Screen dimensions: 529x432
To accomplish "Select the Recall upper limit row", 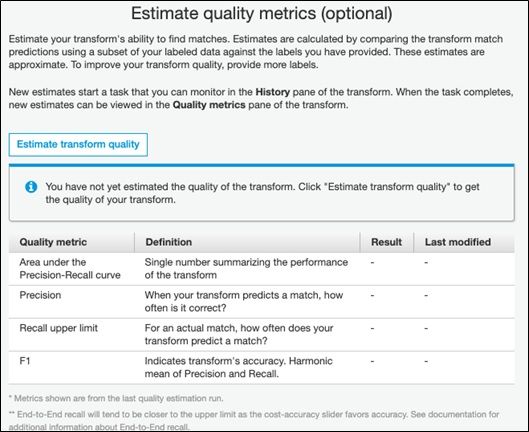I will point(261,334).
